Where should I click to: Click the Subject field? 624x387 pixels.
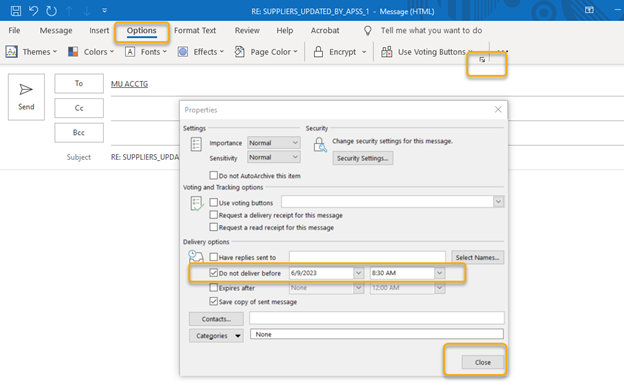click(145, 157)
